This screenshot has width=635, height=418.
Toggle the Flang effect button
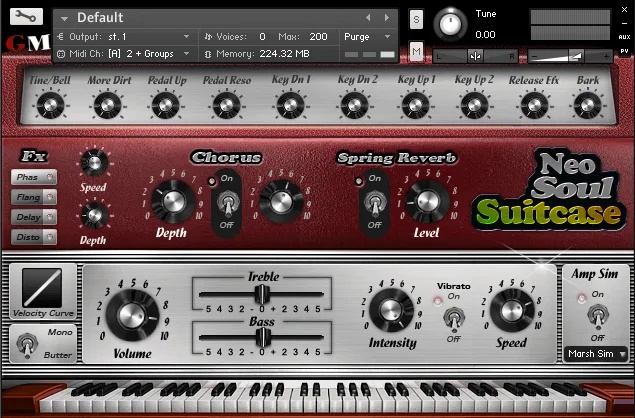point(34,197)
